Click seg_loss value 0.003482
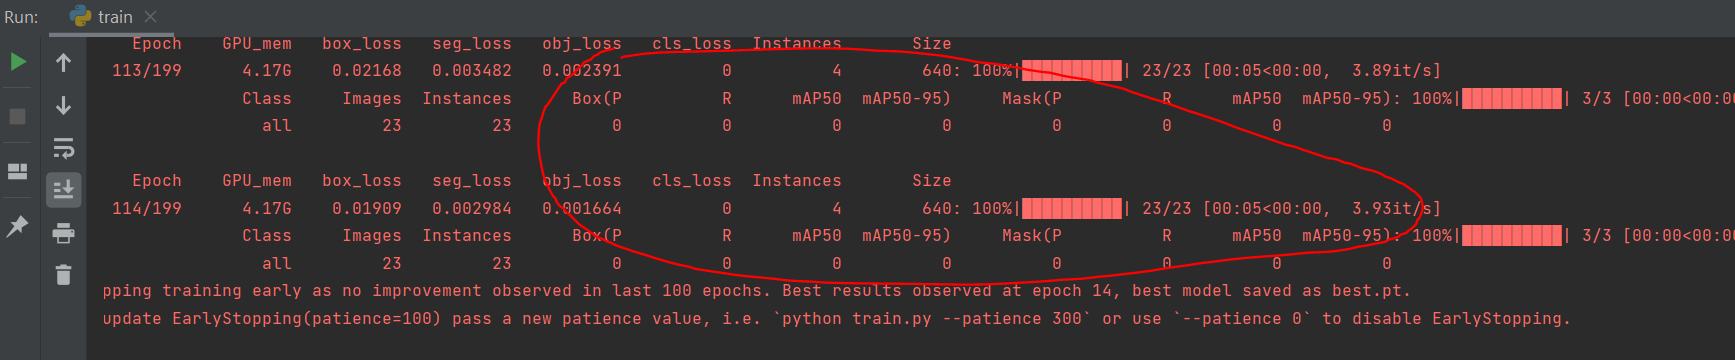The image size is (1735, 360). 472,71
